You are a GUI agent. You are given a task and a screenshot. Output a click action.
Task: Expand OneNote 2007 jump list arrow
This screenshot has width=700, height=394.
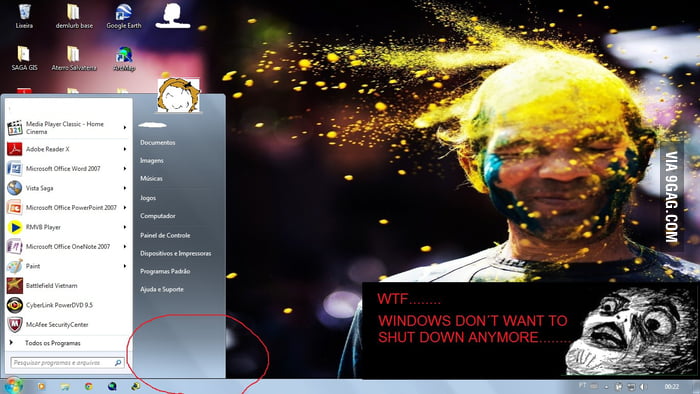[125, 246]
